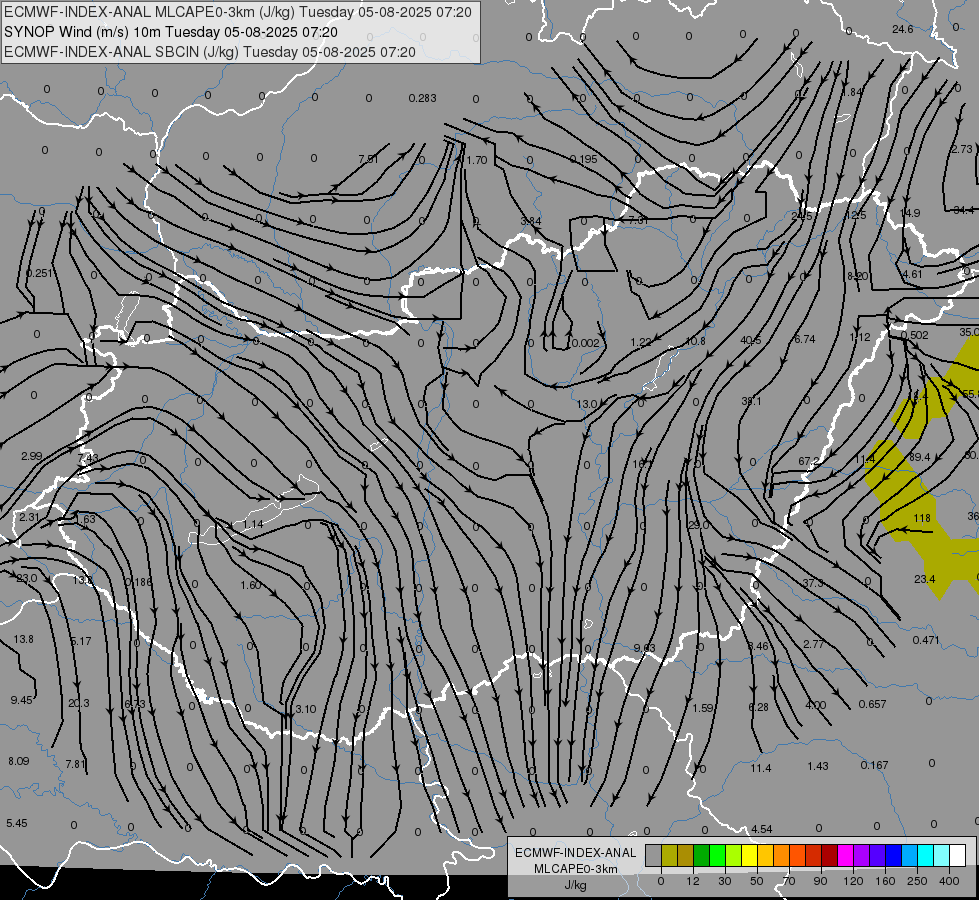This screenshot has width=979, height=900.
Task: Click the map value 0.283
Action: point(423,98)
